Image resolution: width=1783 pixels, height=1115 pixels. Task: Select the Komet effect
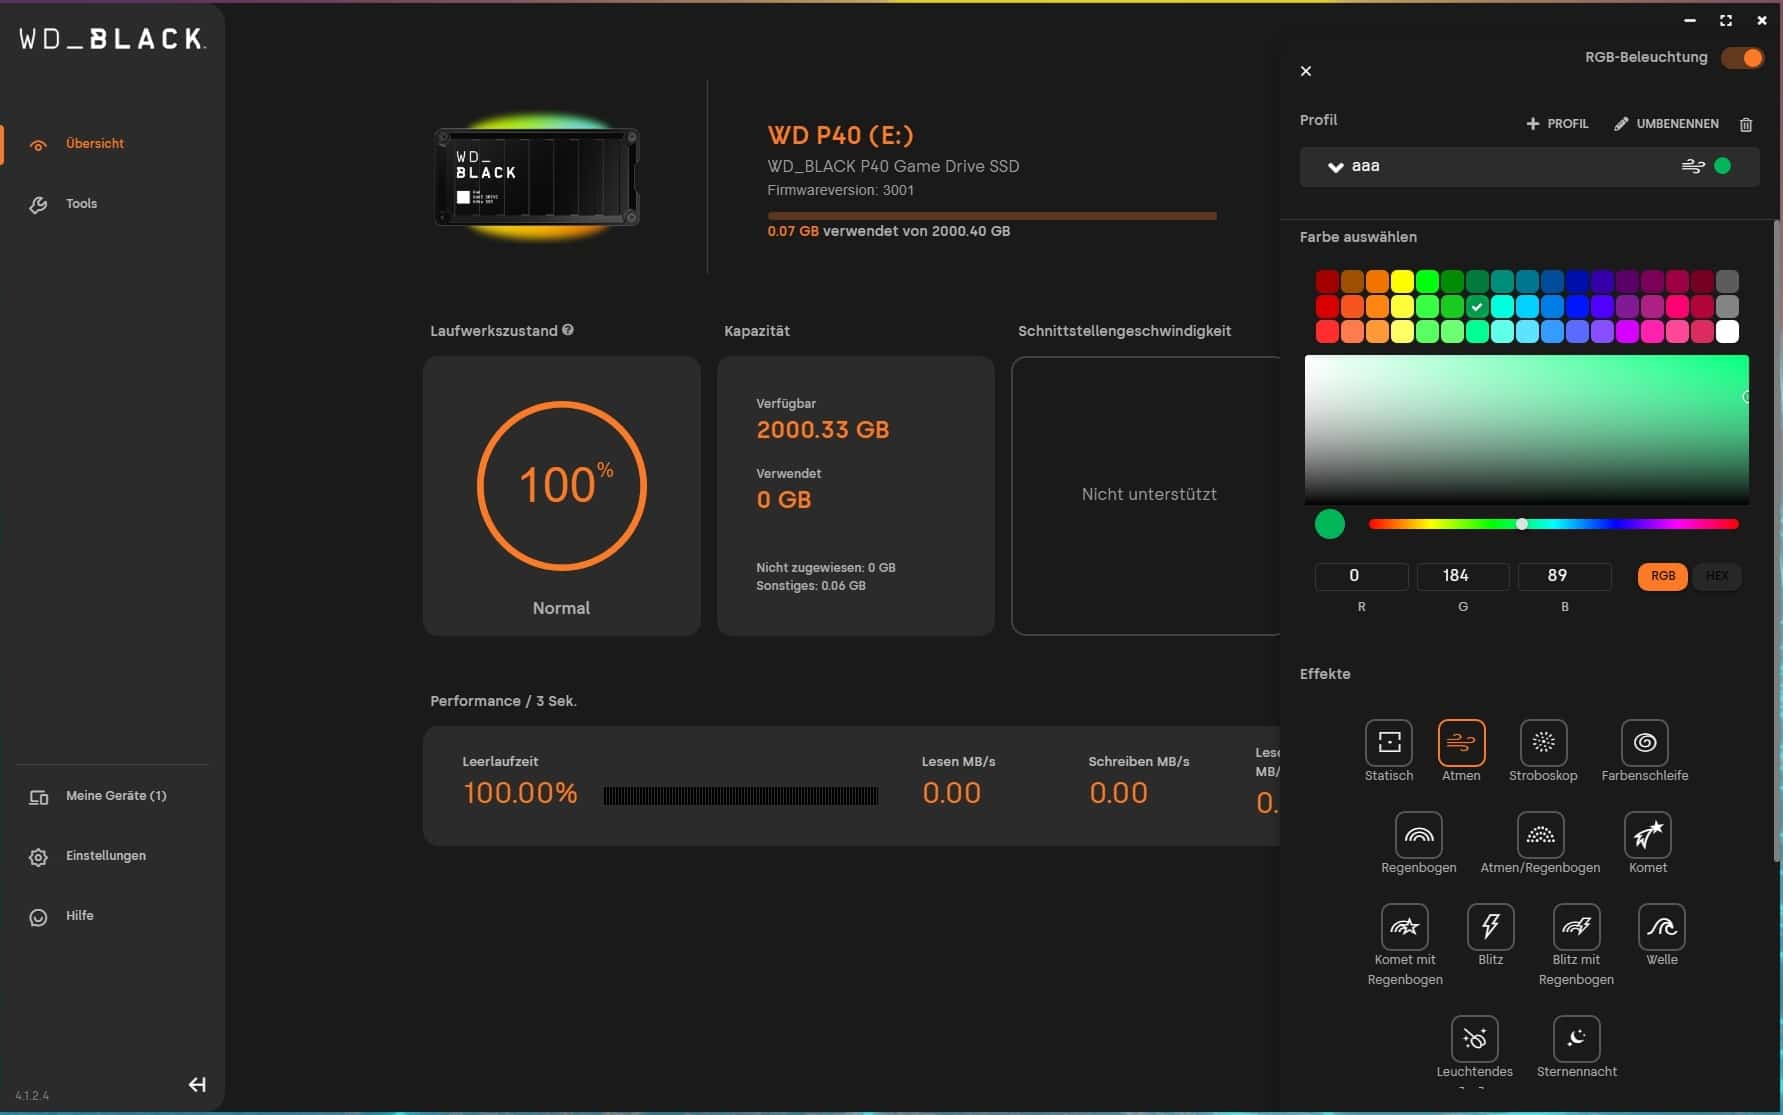(x=1647, y=835)
